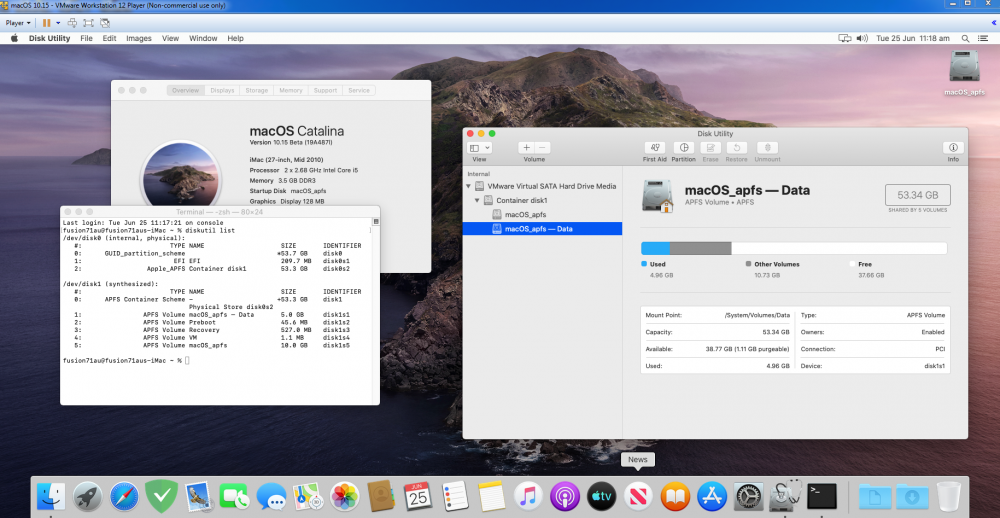Screen dimensions: 1000x518
Task: Switch to the Service tab in About This Mac
Action: (x=359, y=91)
